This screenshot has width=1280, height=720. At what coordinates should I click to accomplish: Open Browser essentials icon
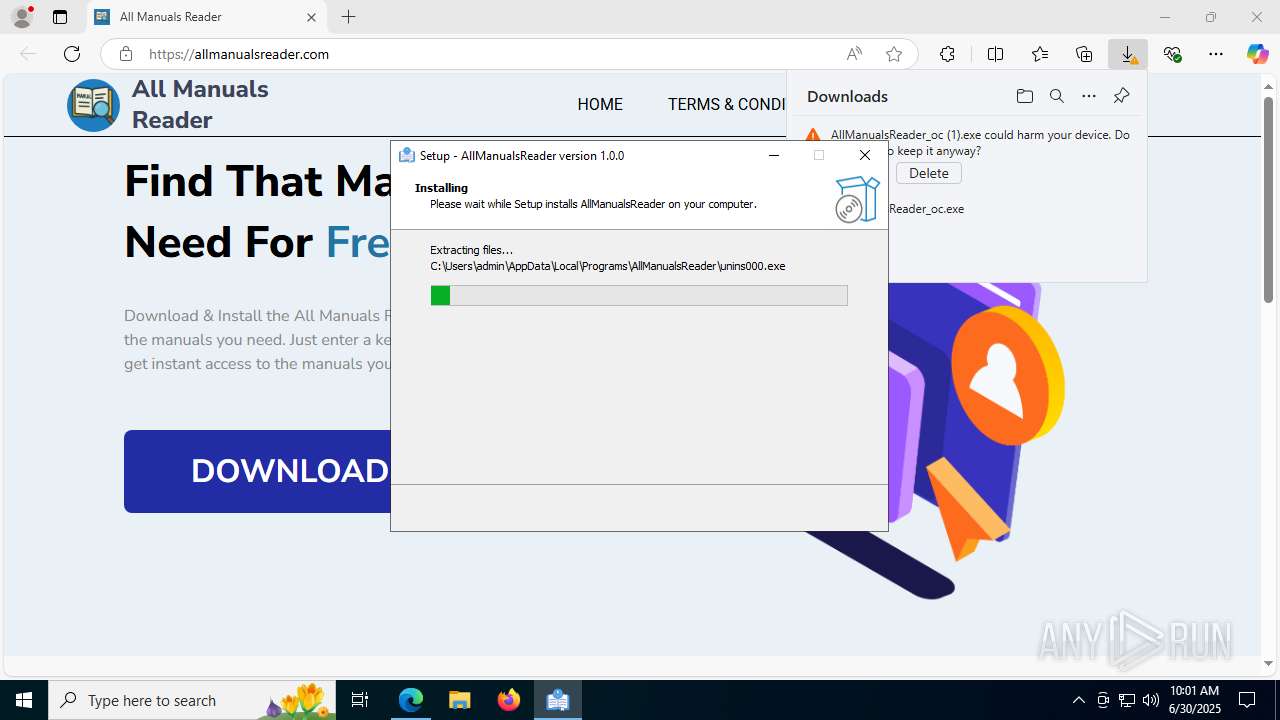click(x=1173, y=54)
